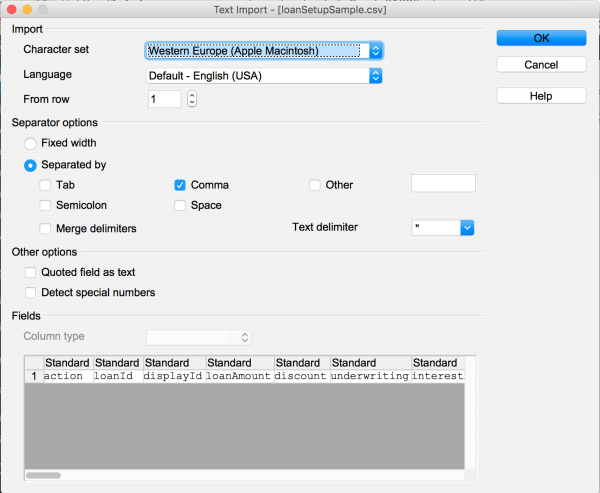Viewport: 600px width, 493px height.
Task: Click the discount cell in preview
Action: pos(302,376)
